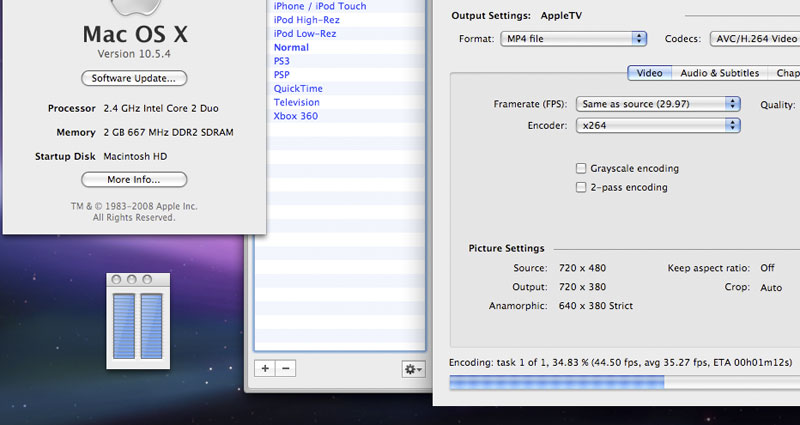800x425 pixels.
Task: Click the Software Update button
Action: pos(134,78)
